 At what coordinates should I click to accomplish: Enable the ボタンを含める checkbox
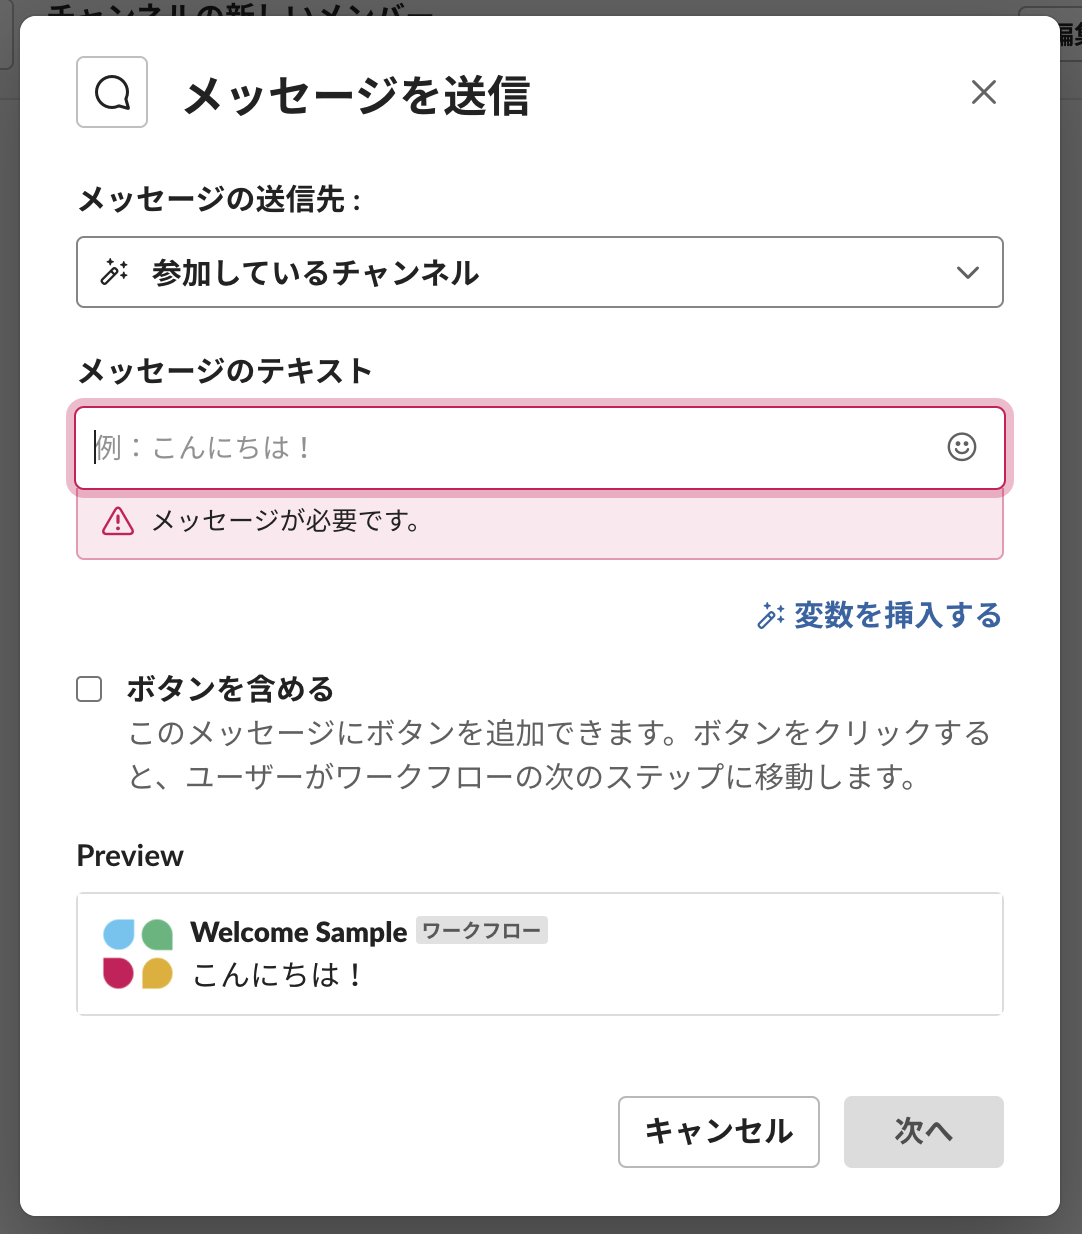tap(89, 689)
